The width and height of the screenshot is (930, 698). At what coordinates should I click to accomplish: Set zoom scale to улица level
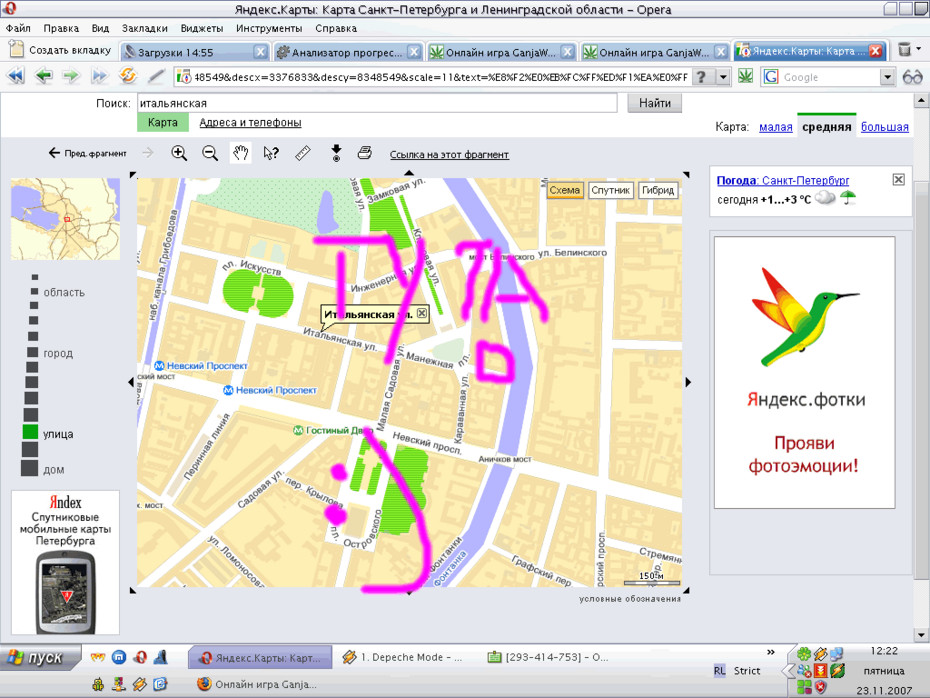tap(30, 432)
